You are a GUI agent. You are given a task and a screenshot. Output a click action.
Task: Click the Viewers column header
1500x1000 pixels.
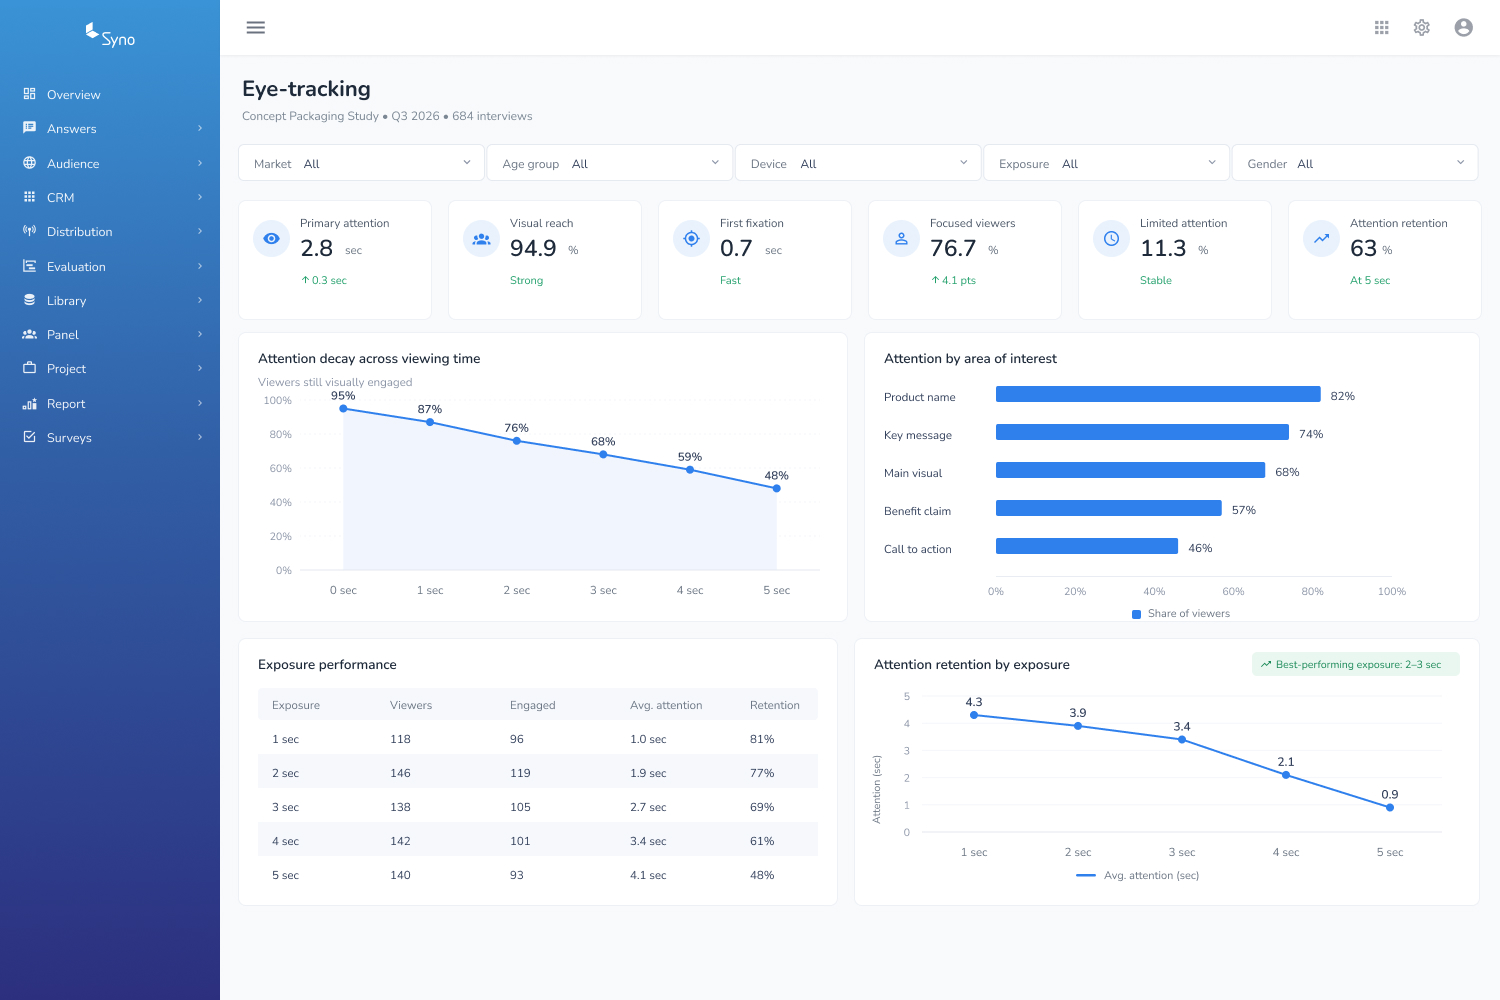(411, 705)
